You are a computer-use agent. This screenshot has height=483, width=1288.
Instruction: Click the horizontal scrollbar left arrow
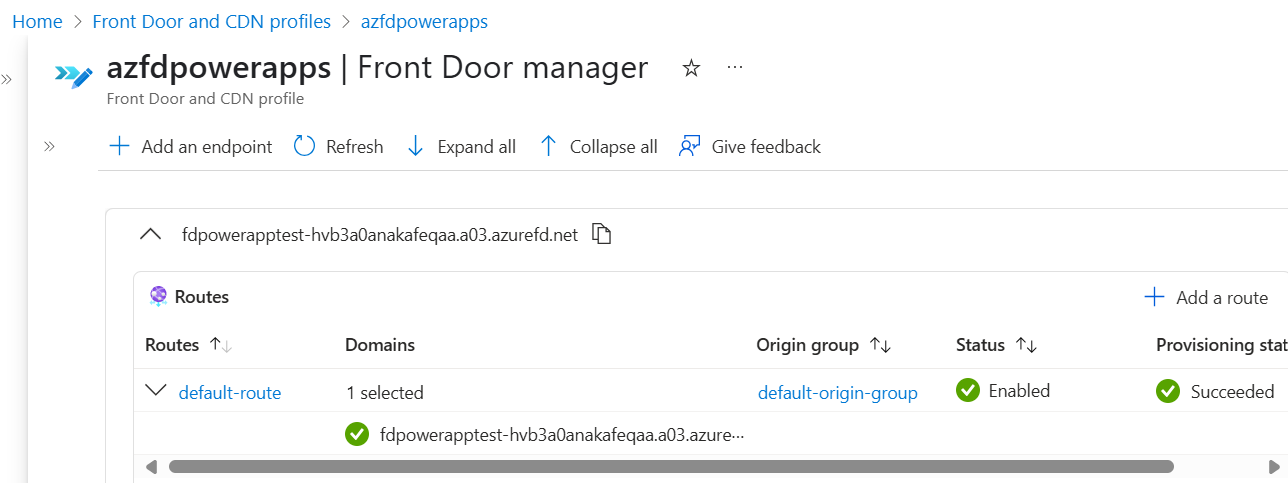pyautogui.click(x=152, y=467)
